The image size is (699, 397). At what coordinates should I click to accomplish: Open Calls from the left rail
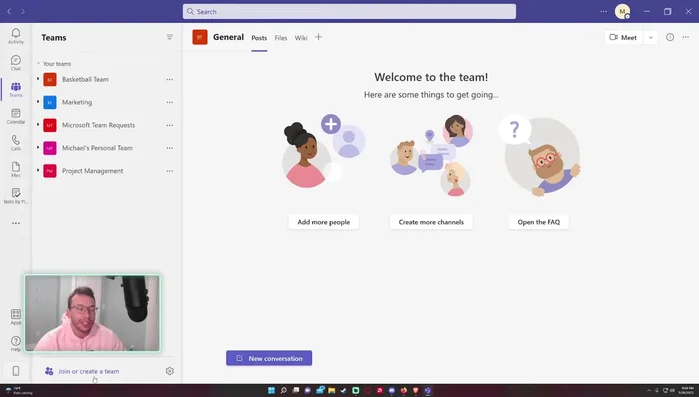coord(16,143)
